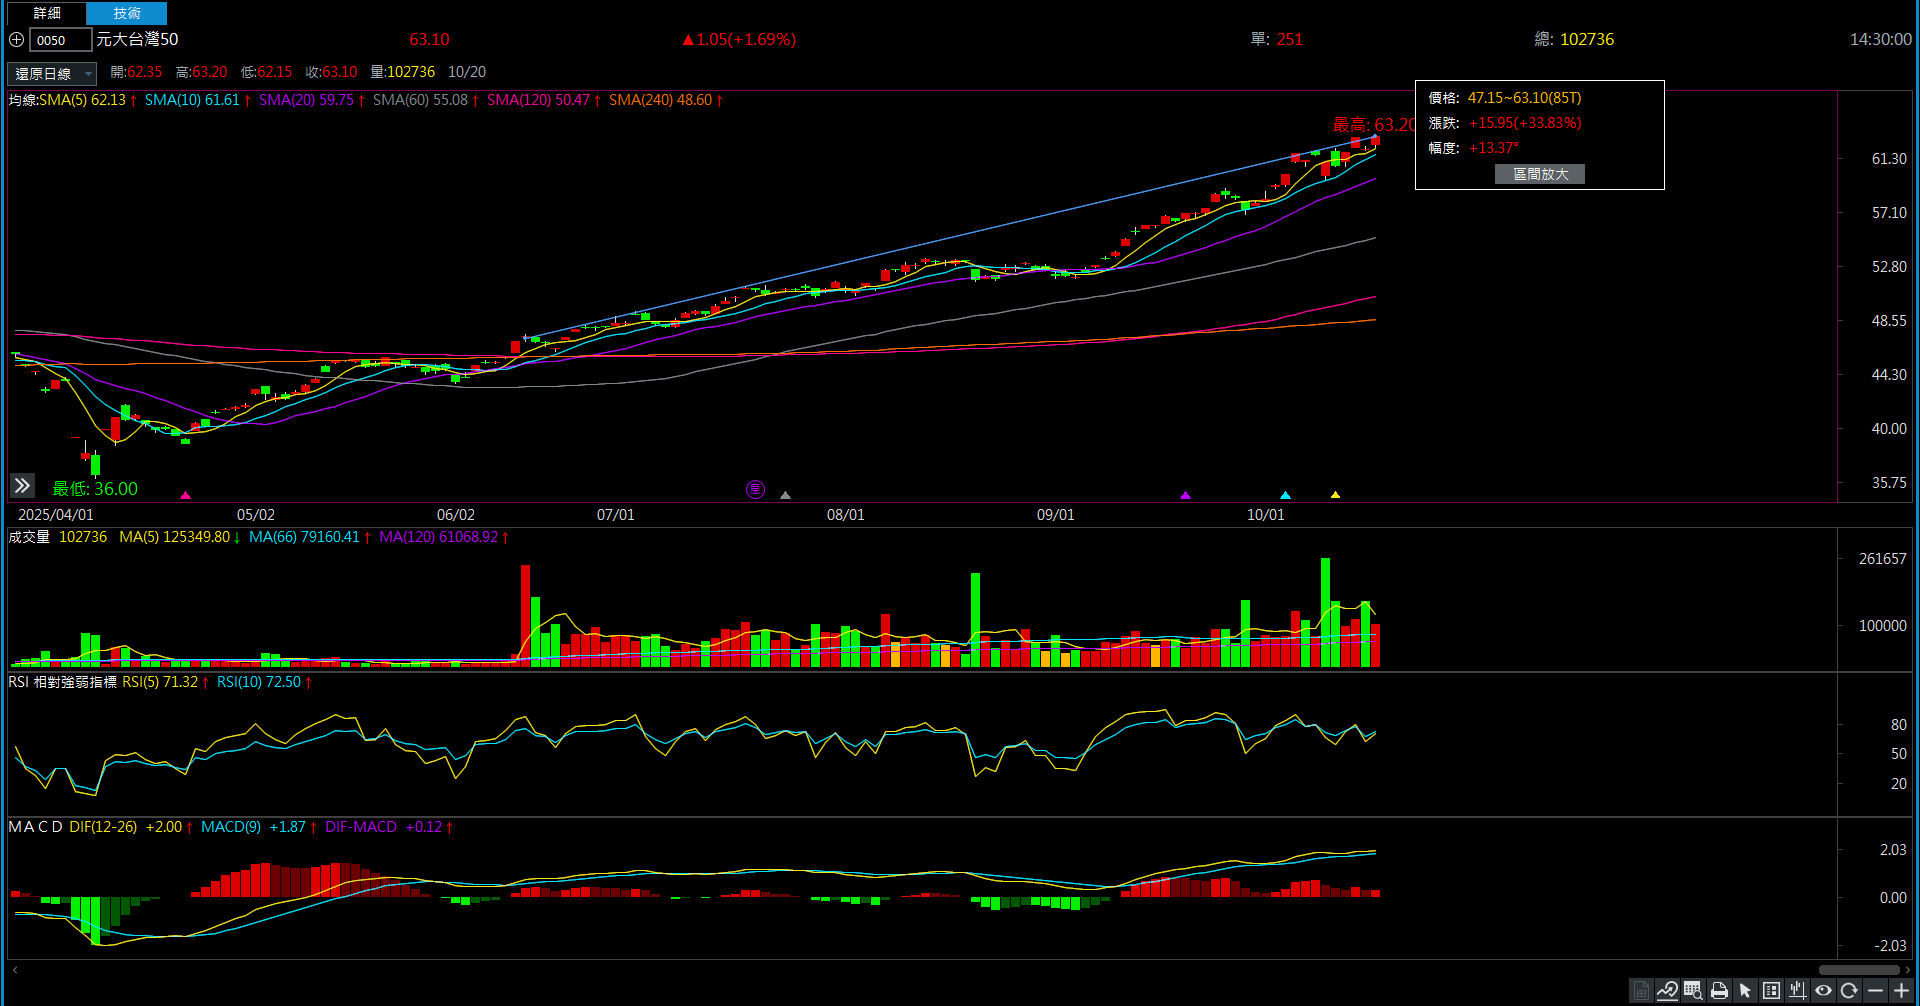Click the refresh chart icon
The width and height of the screenshot is (1920, 1006).
(1849, 990)
